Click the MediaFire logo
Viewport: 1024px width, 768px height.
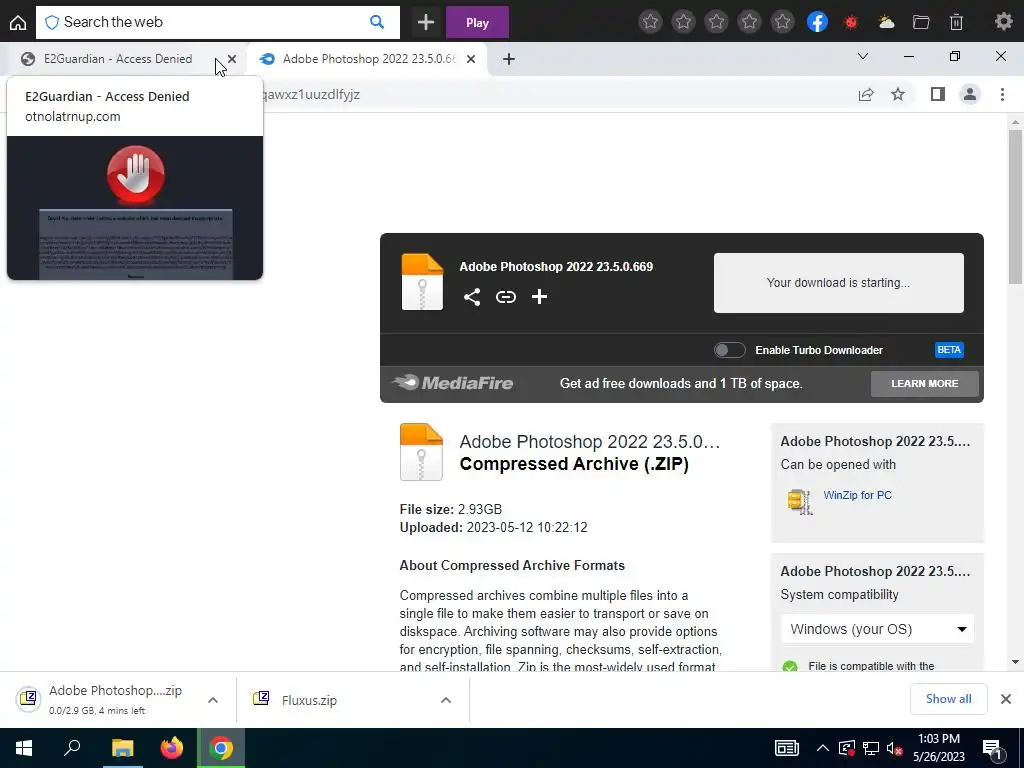(453, 383)
